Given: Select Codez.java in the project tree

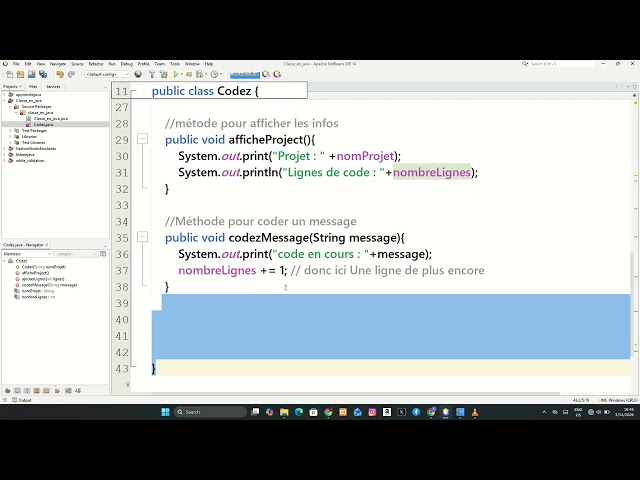Looking at the screenshot, I should click(x=43, y=124).
